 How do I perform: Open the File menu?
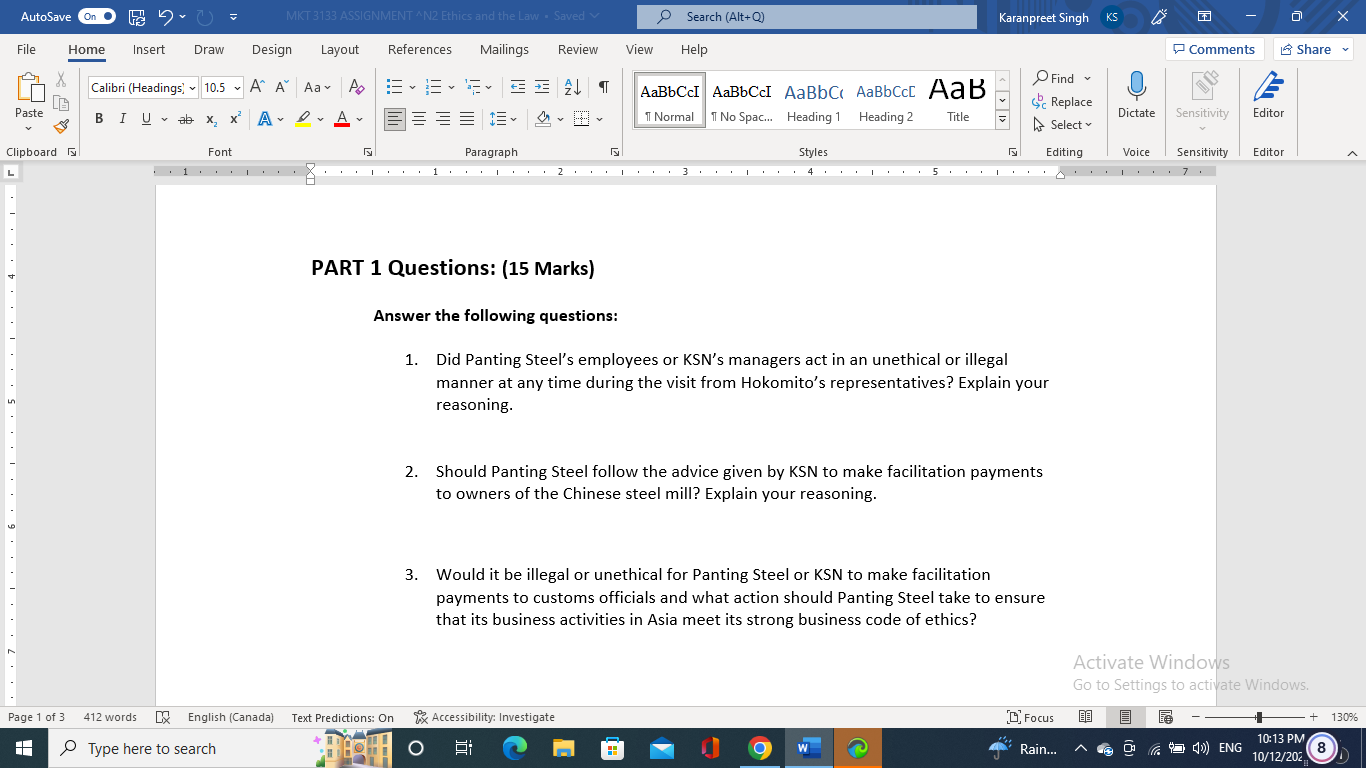pyautogui.click(x=27, y=49)
